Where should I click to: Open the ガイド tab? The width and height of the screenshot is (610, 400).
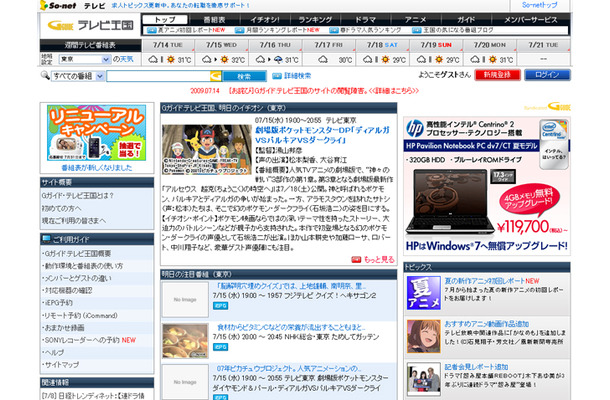tap(466, 19)
